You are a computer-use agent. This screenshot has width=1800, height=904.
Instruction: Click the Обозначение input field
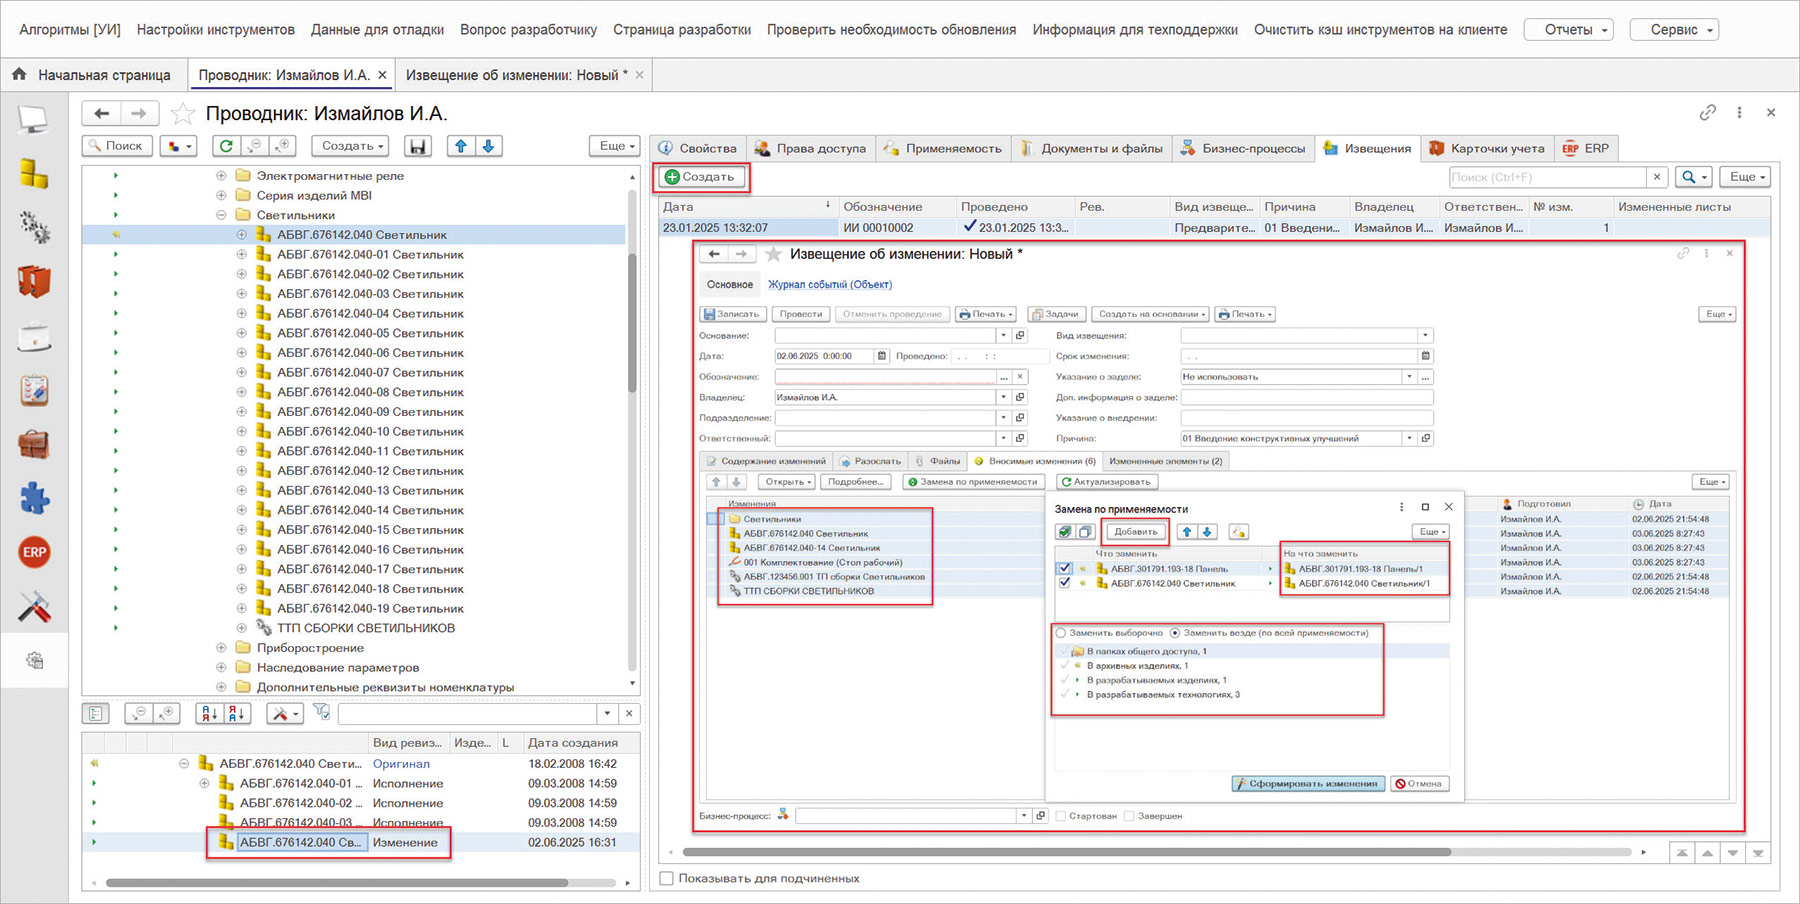point(886,377)
